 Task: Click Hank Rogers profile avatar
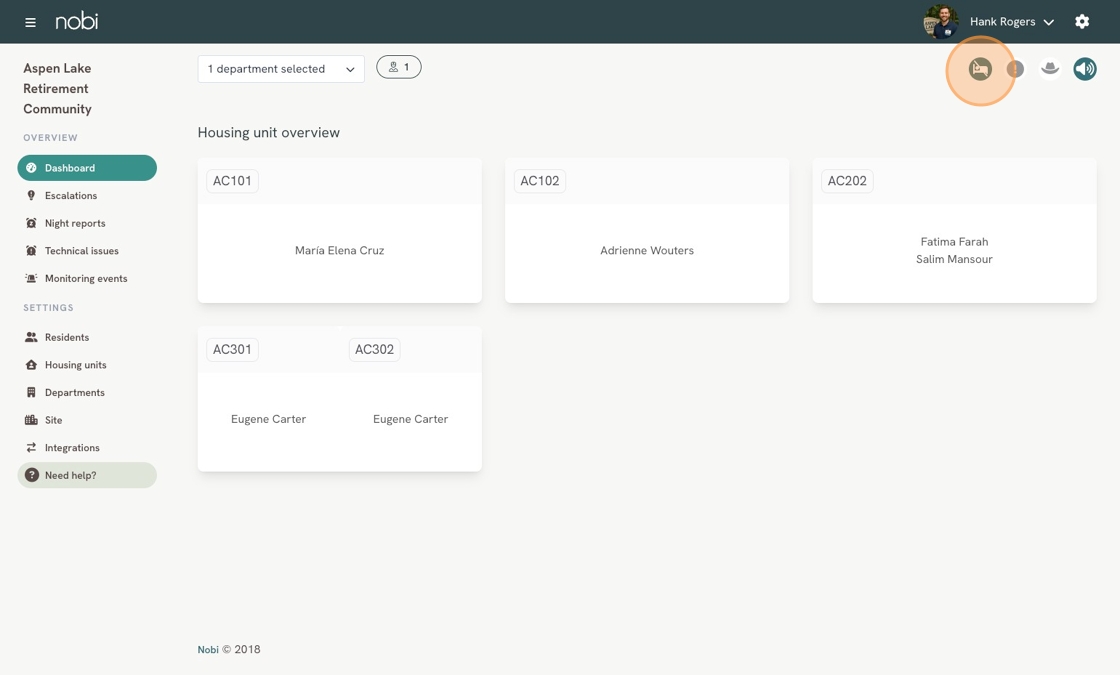pos(941,21)
